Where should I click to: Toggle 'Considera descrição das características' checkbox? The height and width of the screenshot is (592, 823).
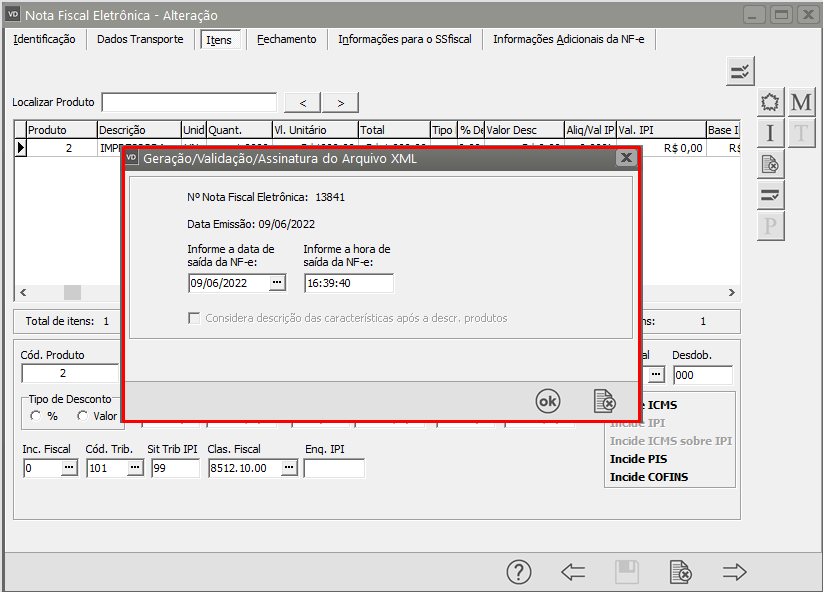click(x=194, y=318)
